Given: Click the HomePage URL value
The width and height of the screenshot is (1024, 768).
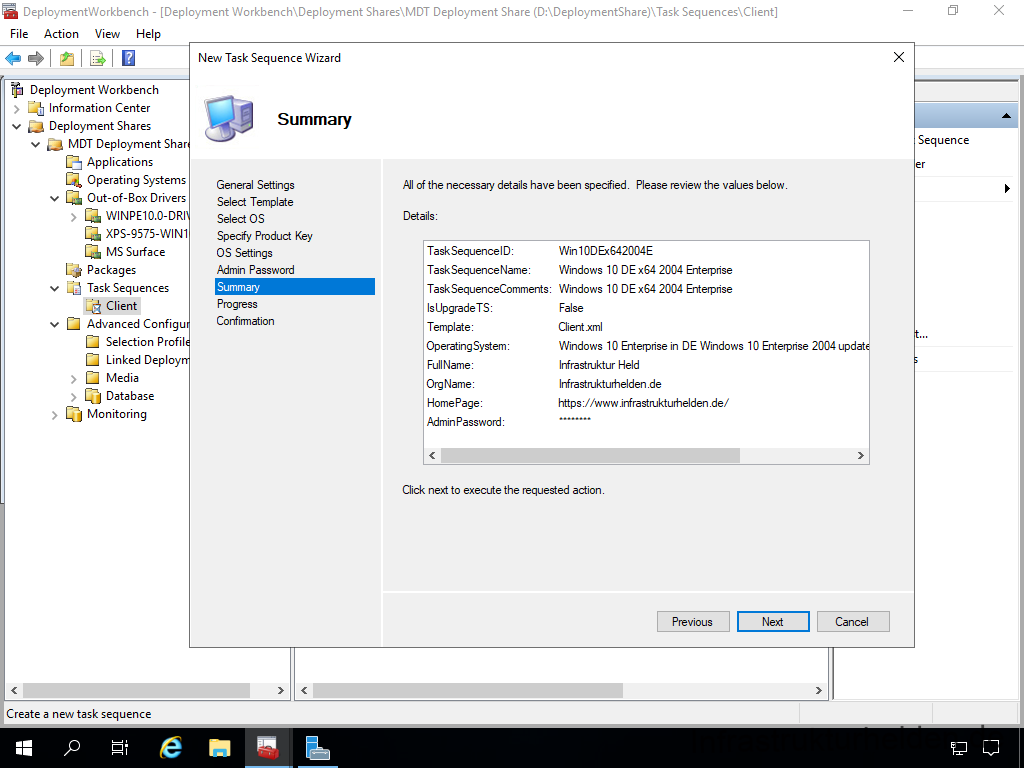Looking at the screenshot, I should click(643, 403).
